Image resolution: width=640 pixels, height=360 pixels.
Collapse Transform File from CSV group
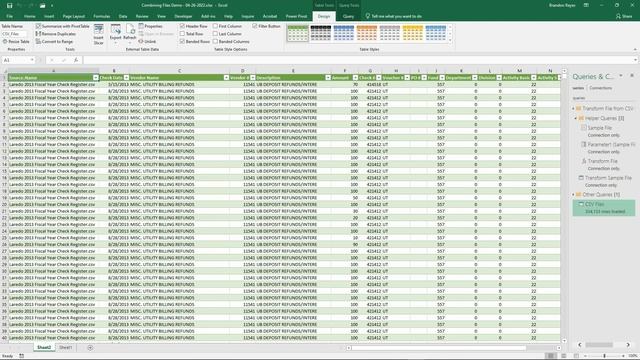[573, 109]
